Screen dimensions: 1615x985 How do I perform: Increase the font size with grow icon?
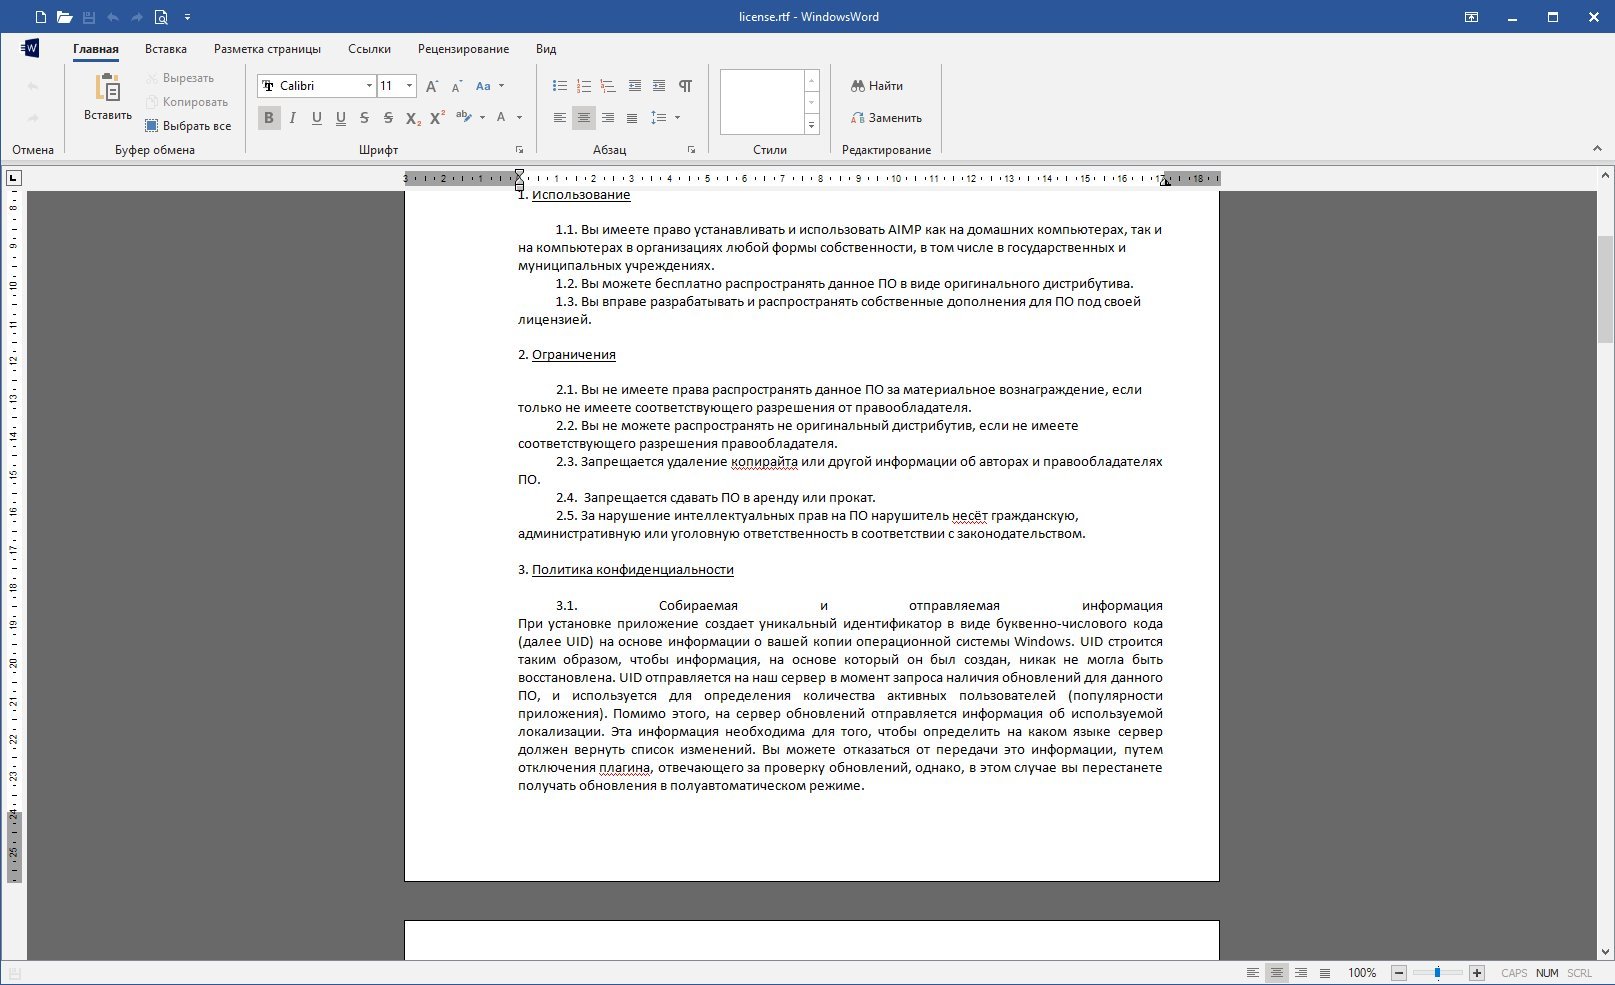tap(432, 86)
